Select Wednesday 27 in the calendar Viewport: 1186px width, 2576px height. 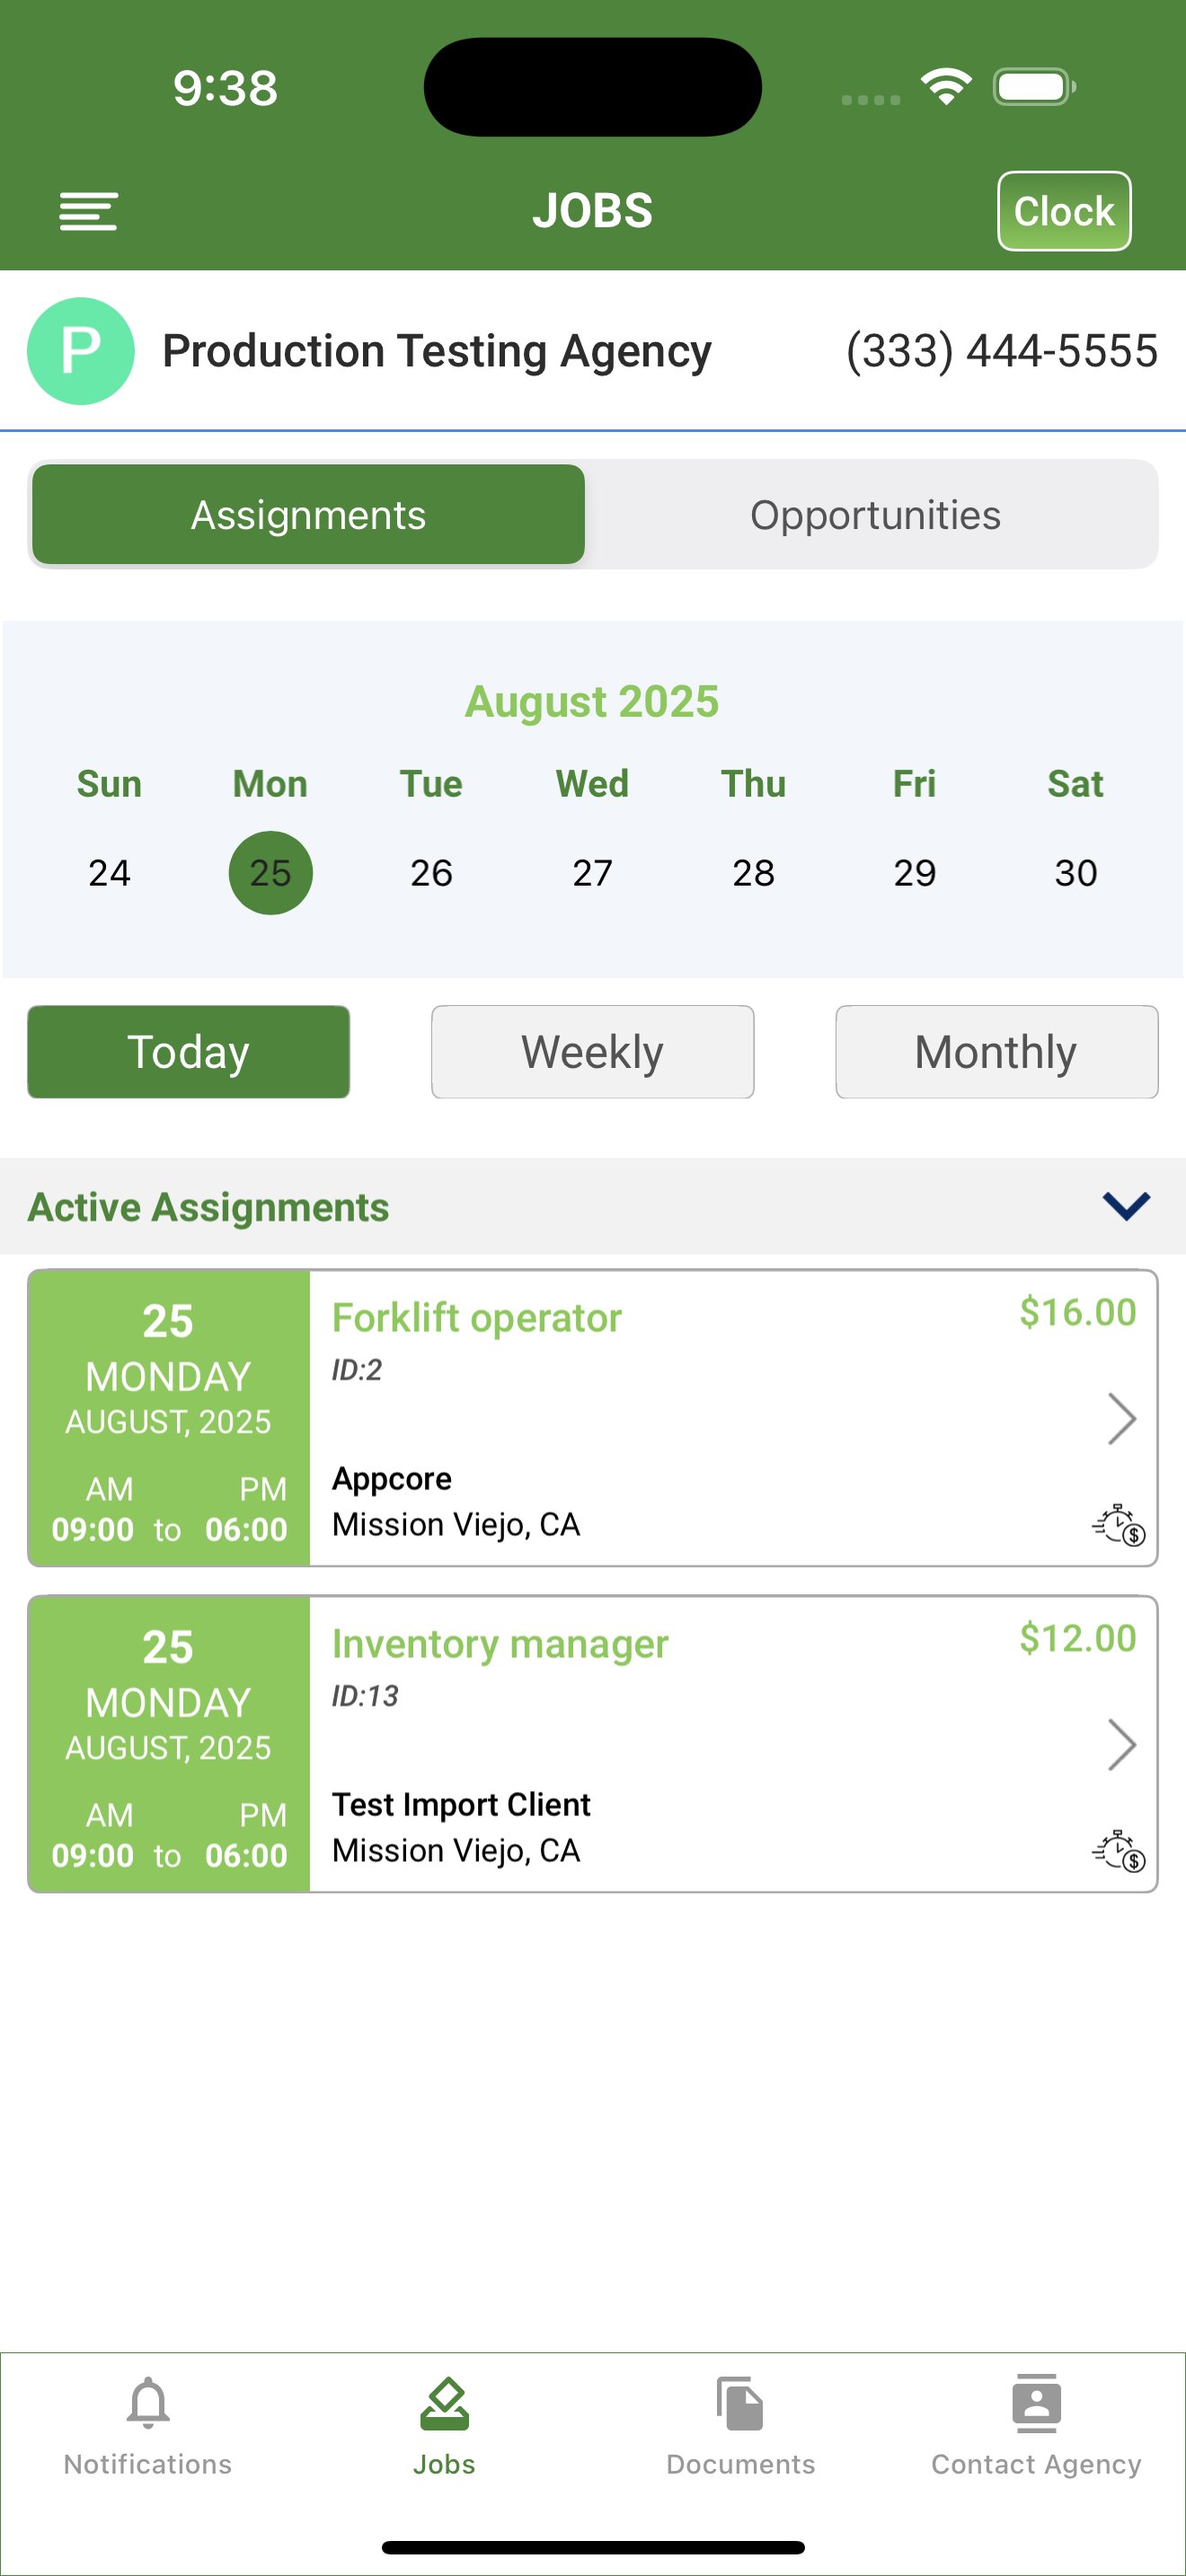(x=592, y=873)
